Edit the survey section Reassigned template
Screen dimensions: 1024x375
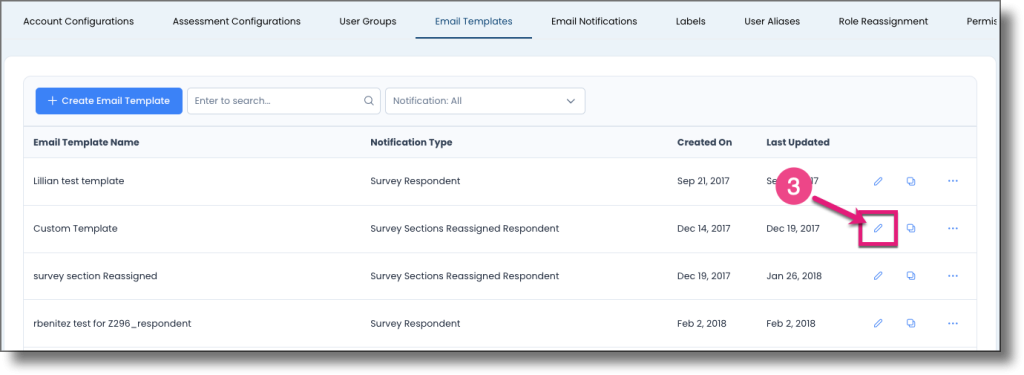[x=878, y=276]
